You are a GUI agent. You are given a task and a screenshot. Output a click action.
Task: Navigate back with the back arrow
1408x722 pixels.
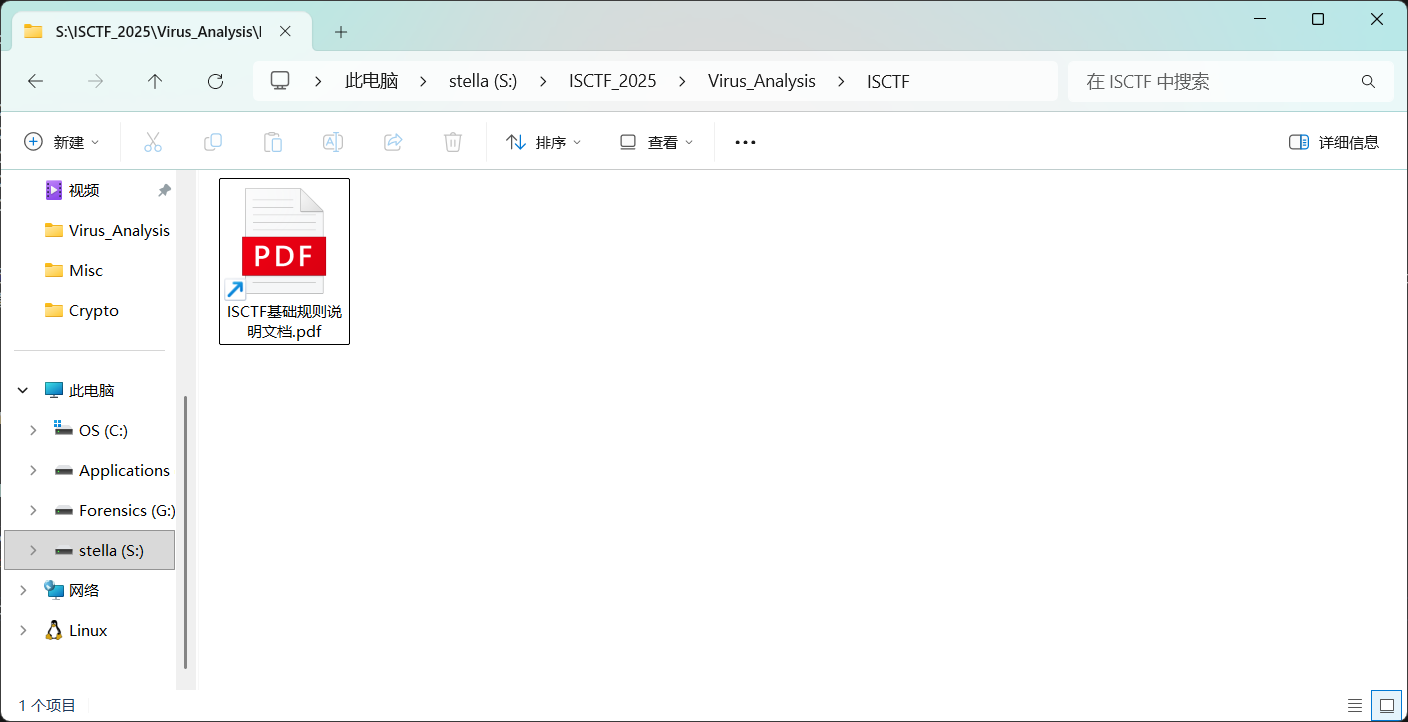(x=35, y=81)
